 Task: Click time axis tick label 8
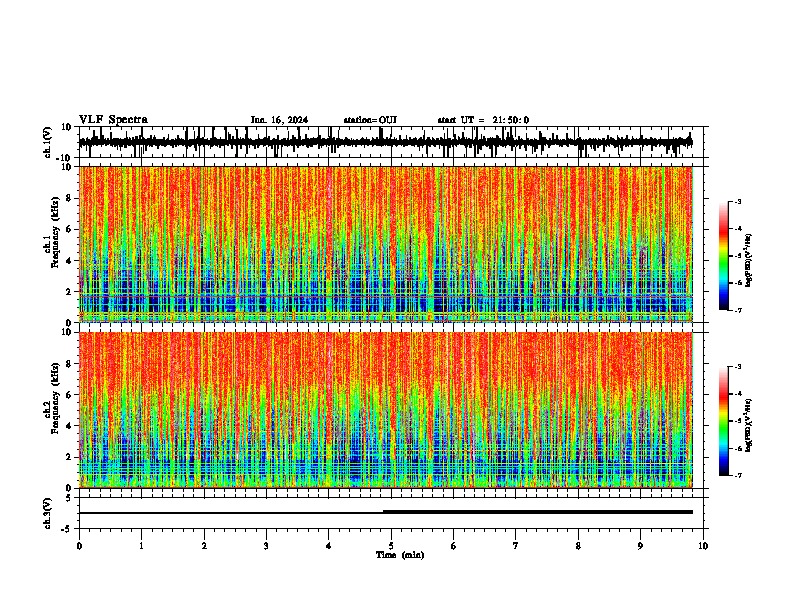(578, 546)
